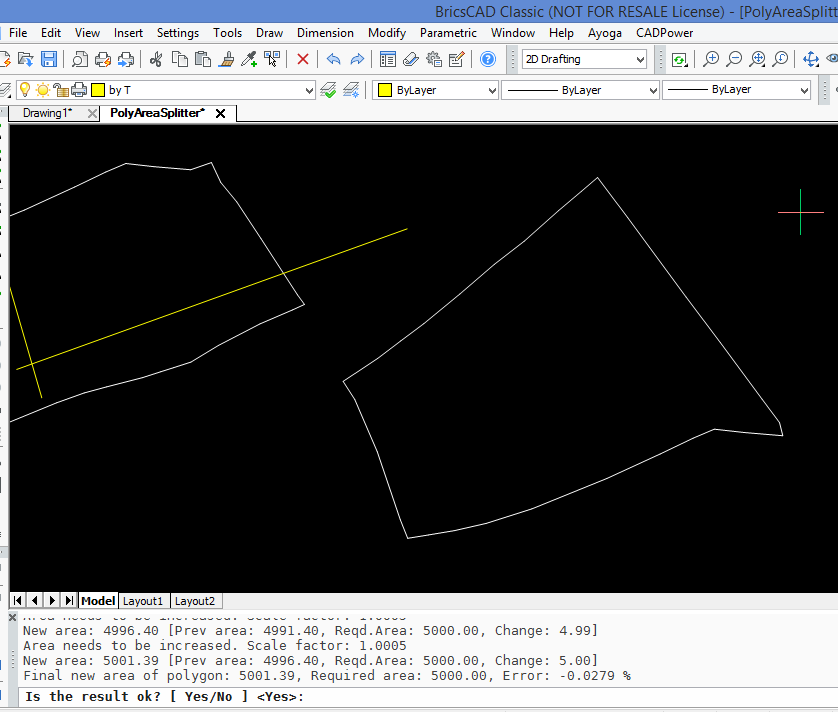
Task: Click the Match Properties paintbrush icon
Action: (227, 60)
